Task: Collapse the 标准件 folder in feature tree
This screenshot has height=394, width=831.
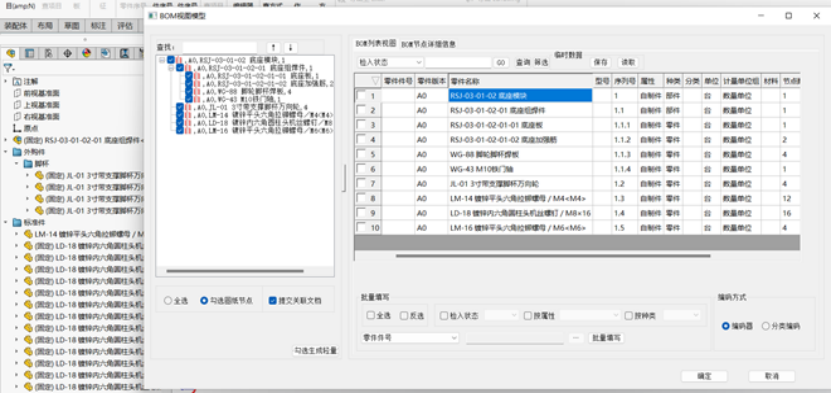Action: coord(5,222)
